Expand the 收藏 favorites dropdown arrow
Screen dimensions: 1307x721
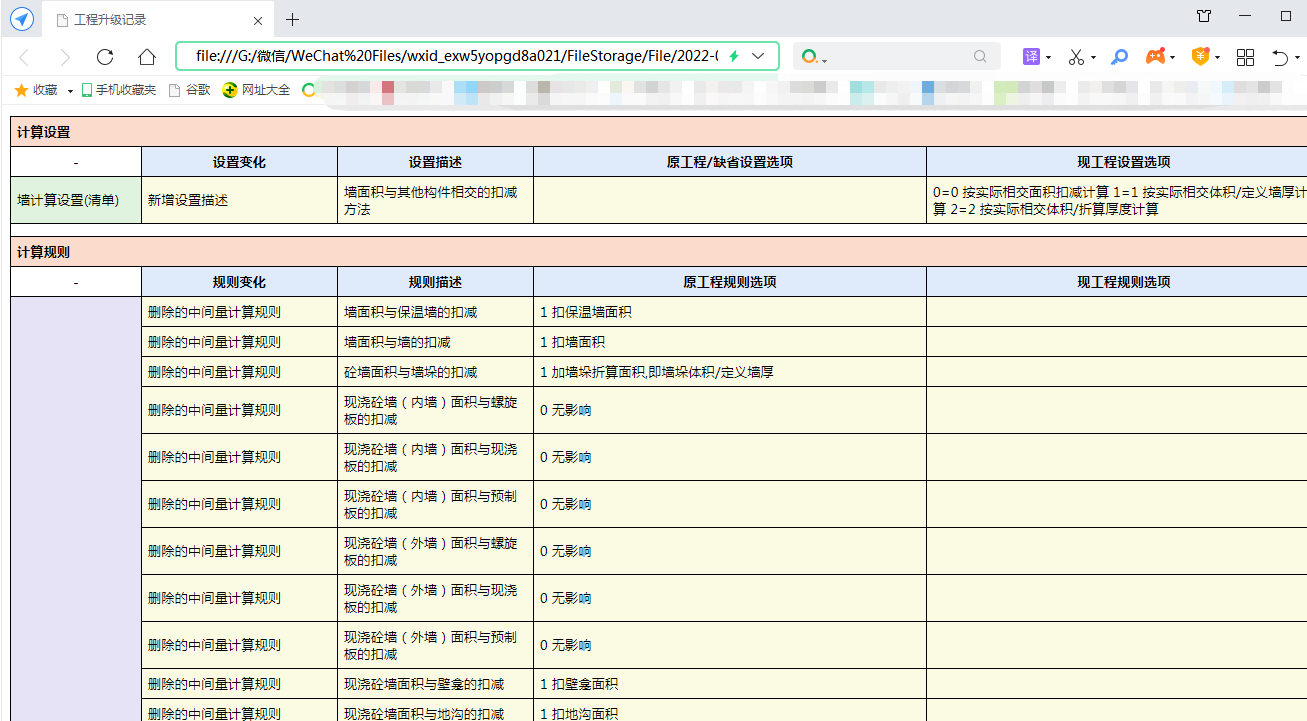point(71,91)
